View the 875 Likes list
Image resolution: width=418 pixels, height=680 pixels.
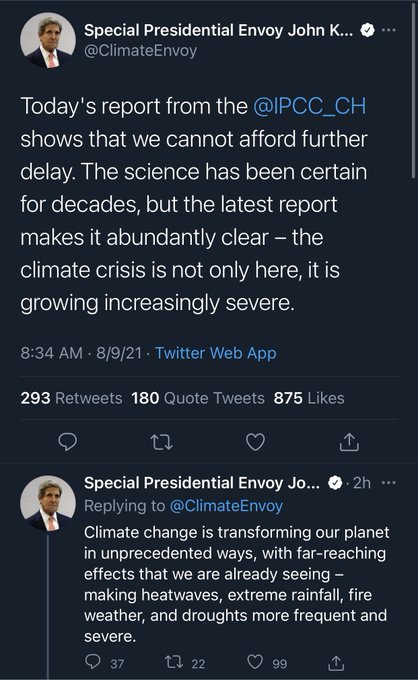(309, 398)
